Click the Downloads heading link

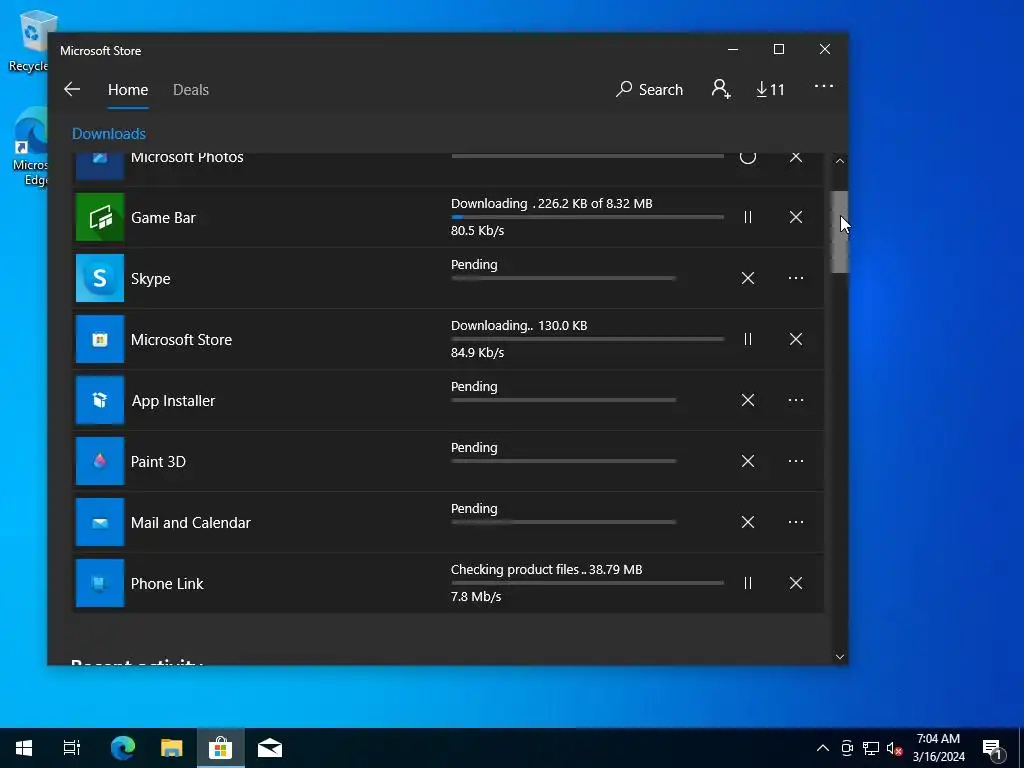pos(108,133)
